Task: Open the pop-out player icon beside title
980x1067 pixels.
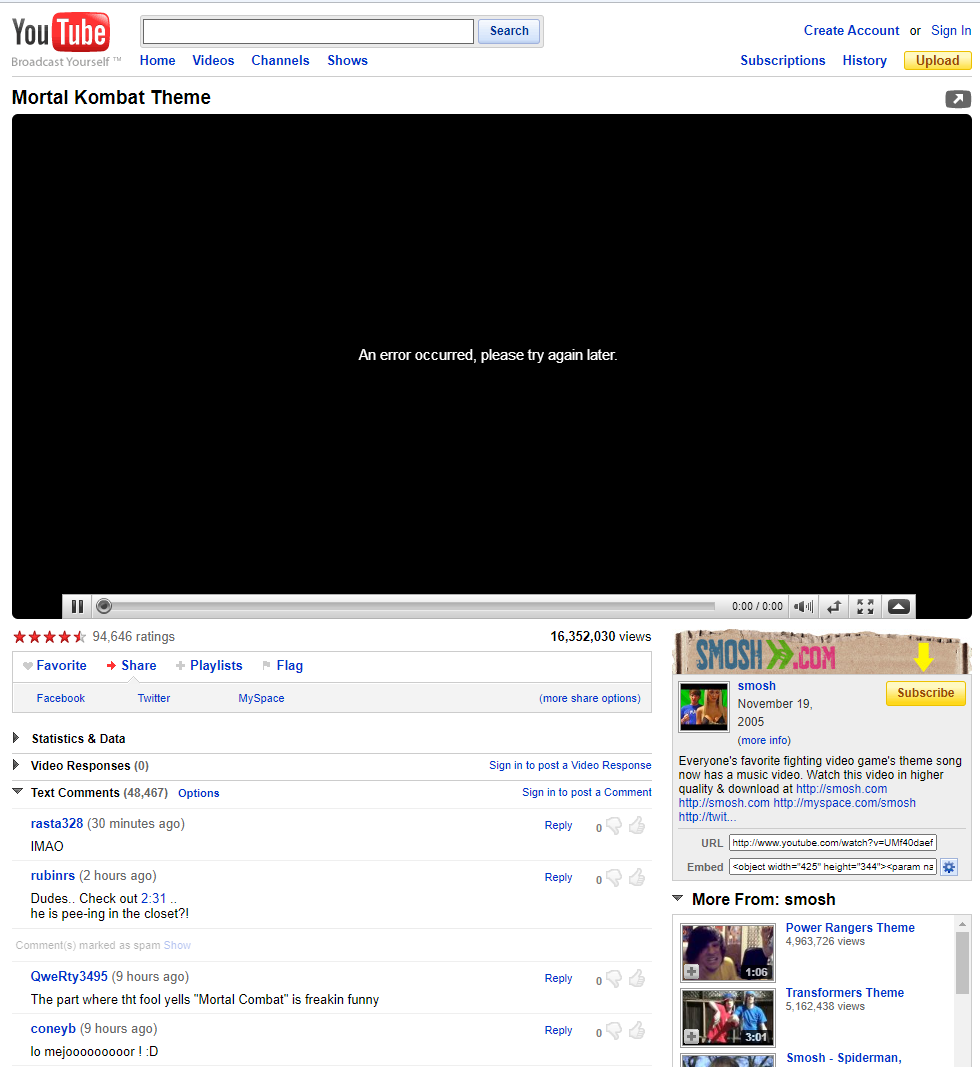Action: pyautogui.click(x=957, y=99)
